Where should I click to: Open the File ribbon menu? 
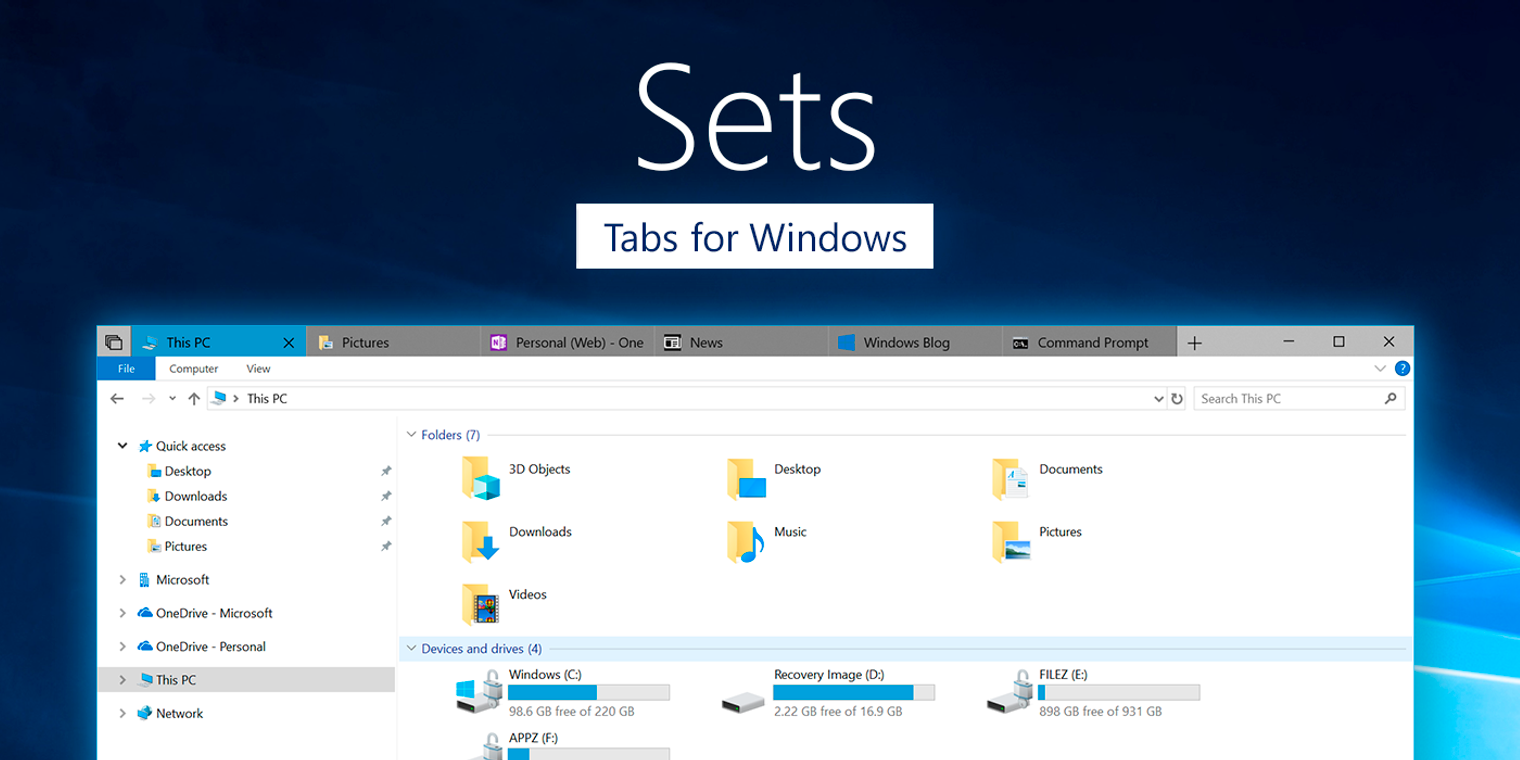point(126,369)
